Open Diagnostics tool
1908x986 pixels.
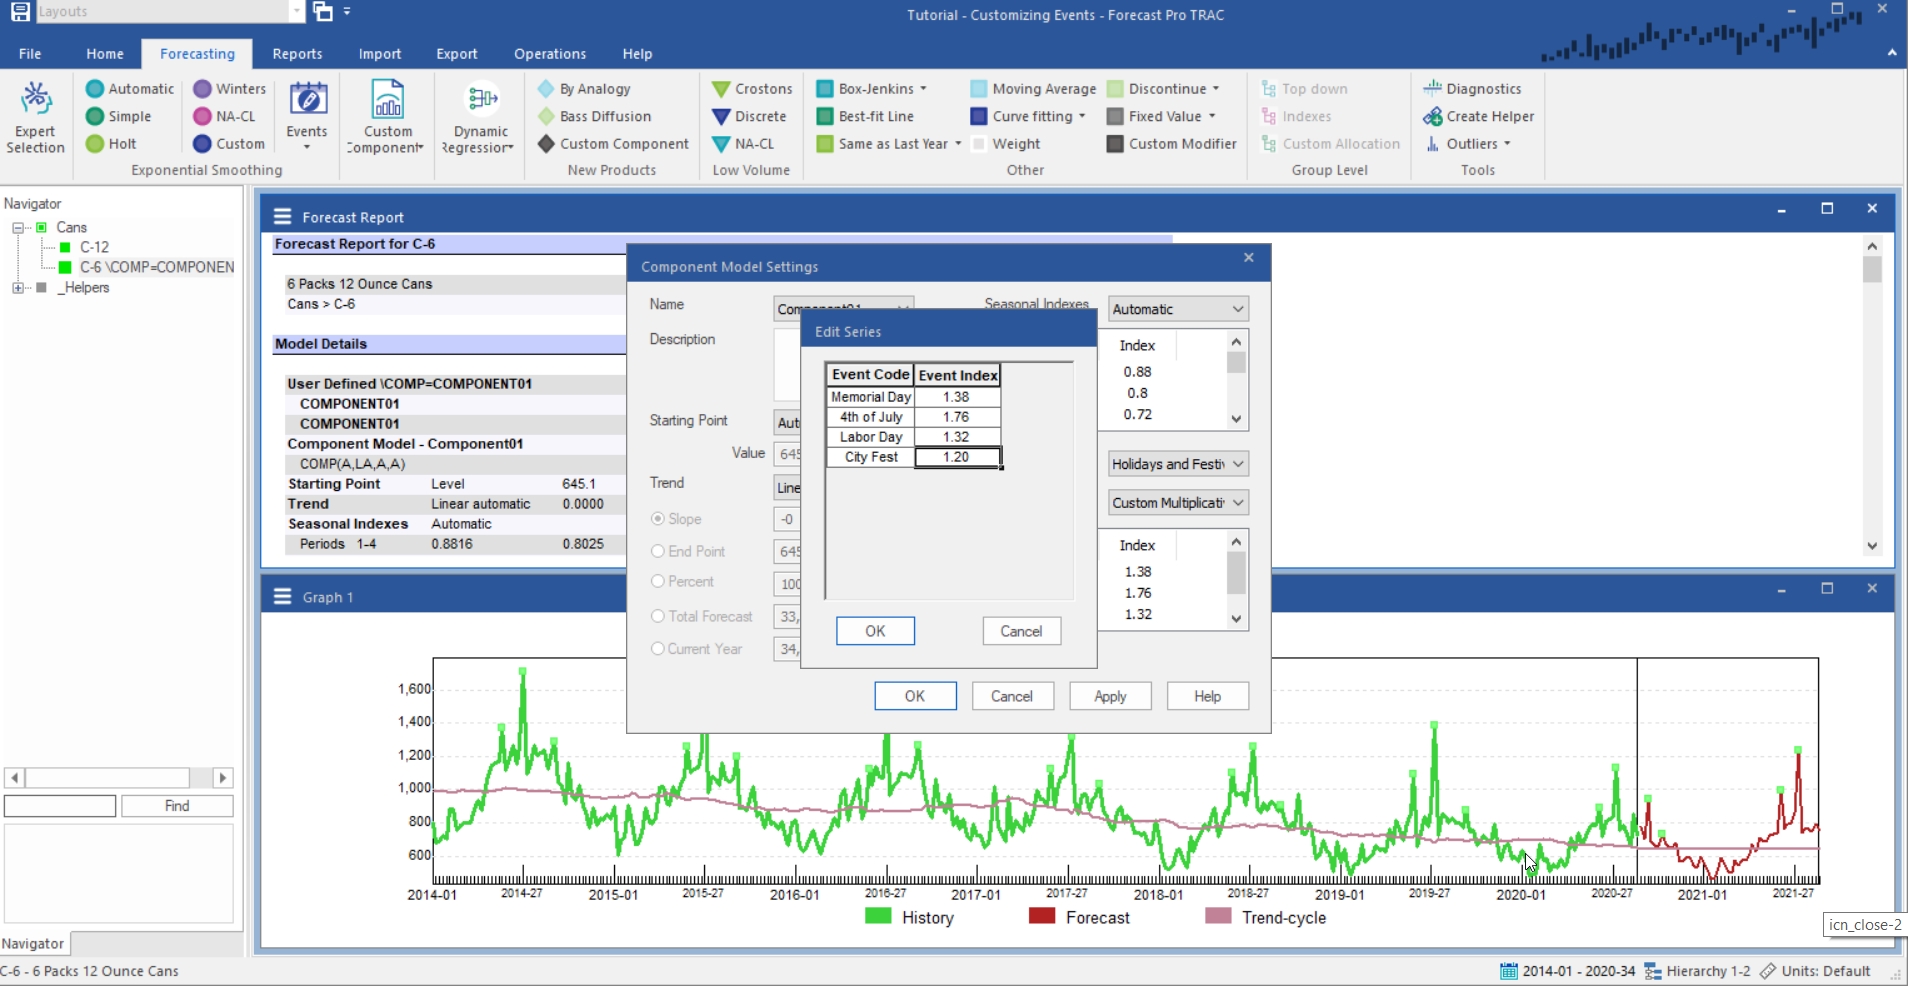pos(1472,89)
